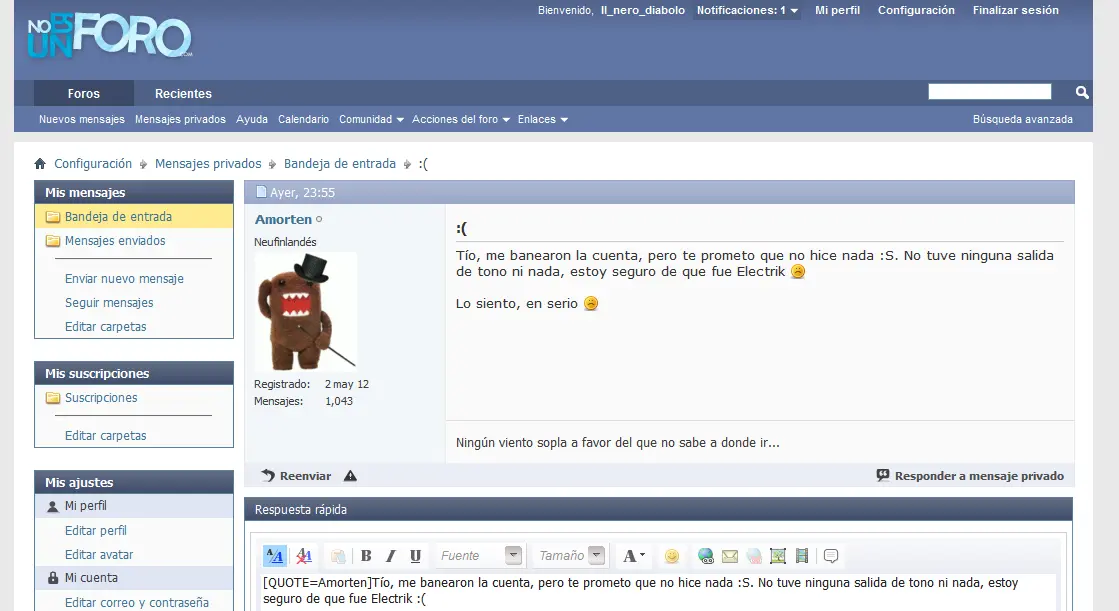1119x611 pixels.
Task: Click the home icon in breadcrumb
Action: pos(40,164)
